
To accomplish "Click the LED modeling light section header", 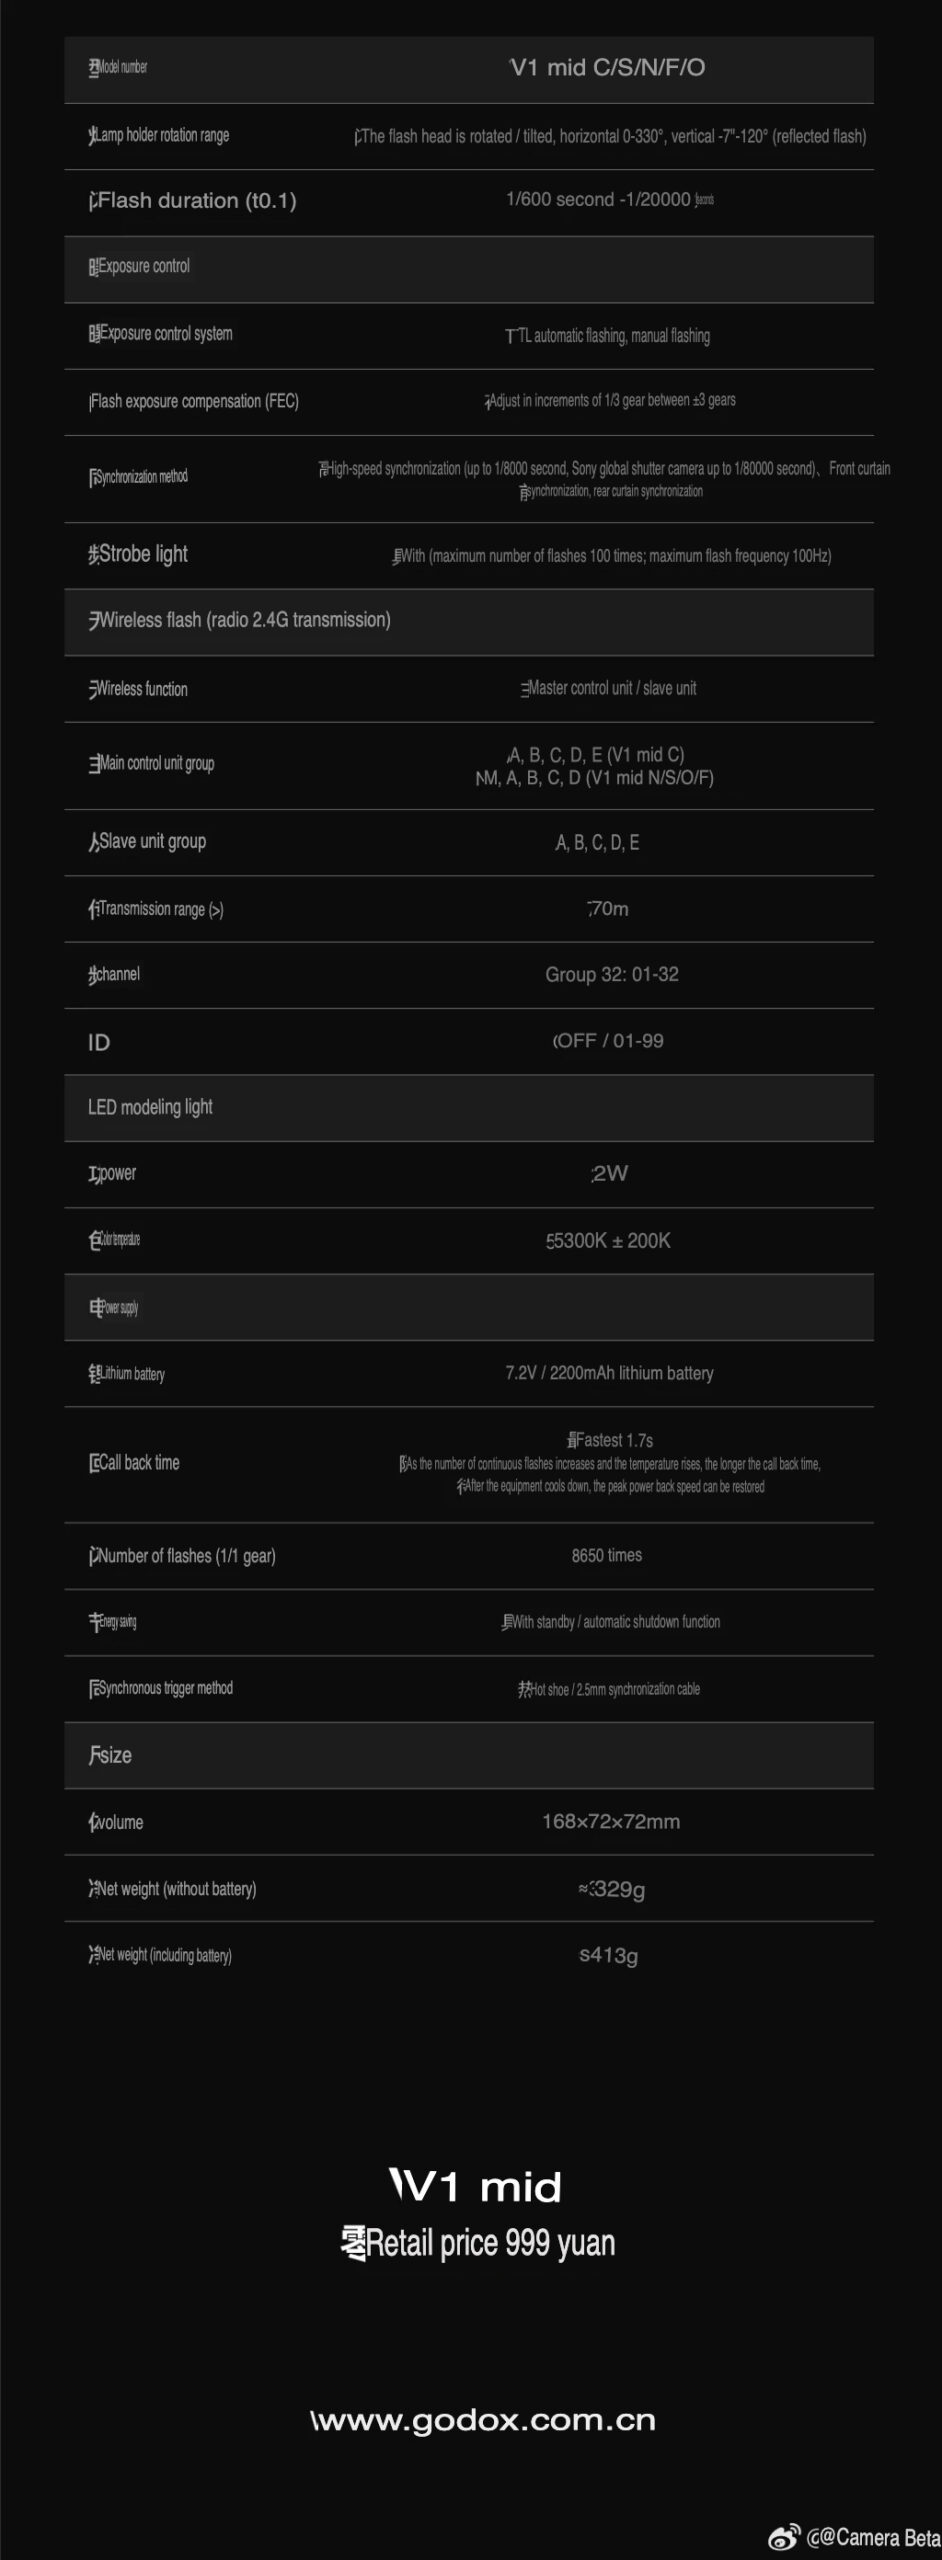I will coord(150,1107).
